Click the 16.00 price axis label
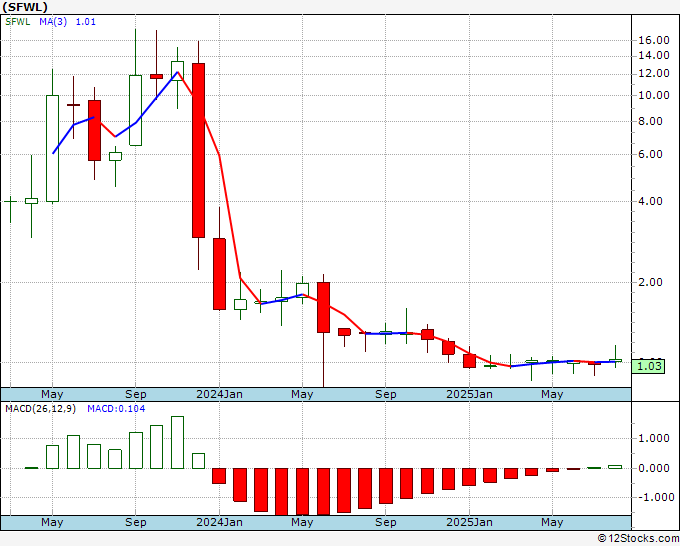This screenshot has width=680, height=546. tap(654, 40)
